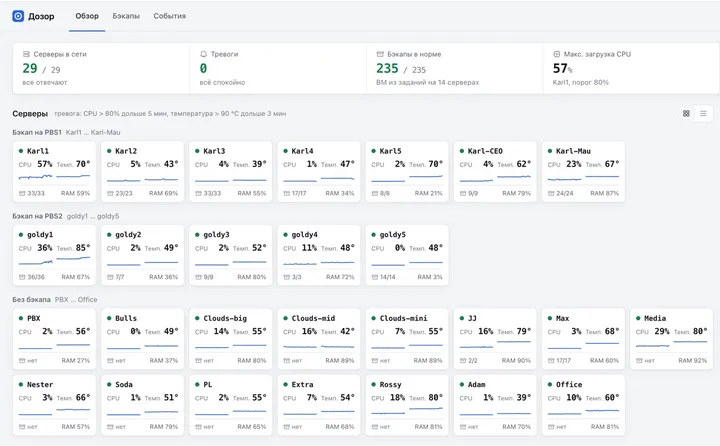The height and width of the screenshot is (446, 720).
Task: Click the Karl1 CPU sparkline chart
Action: [x=35, y=177]
